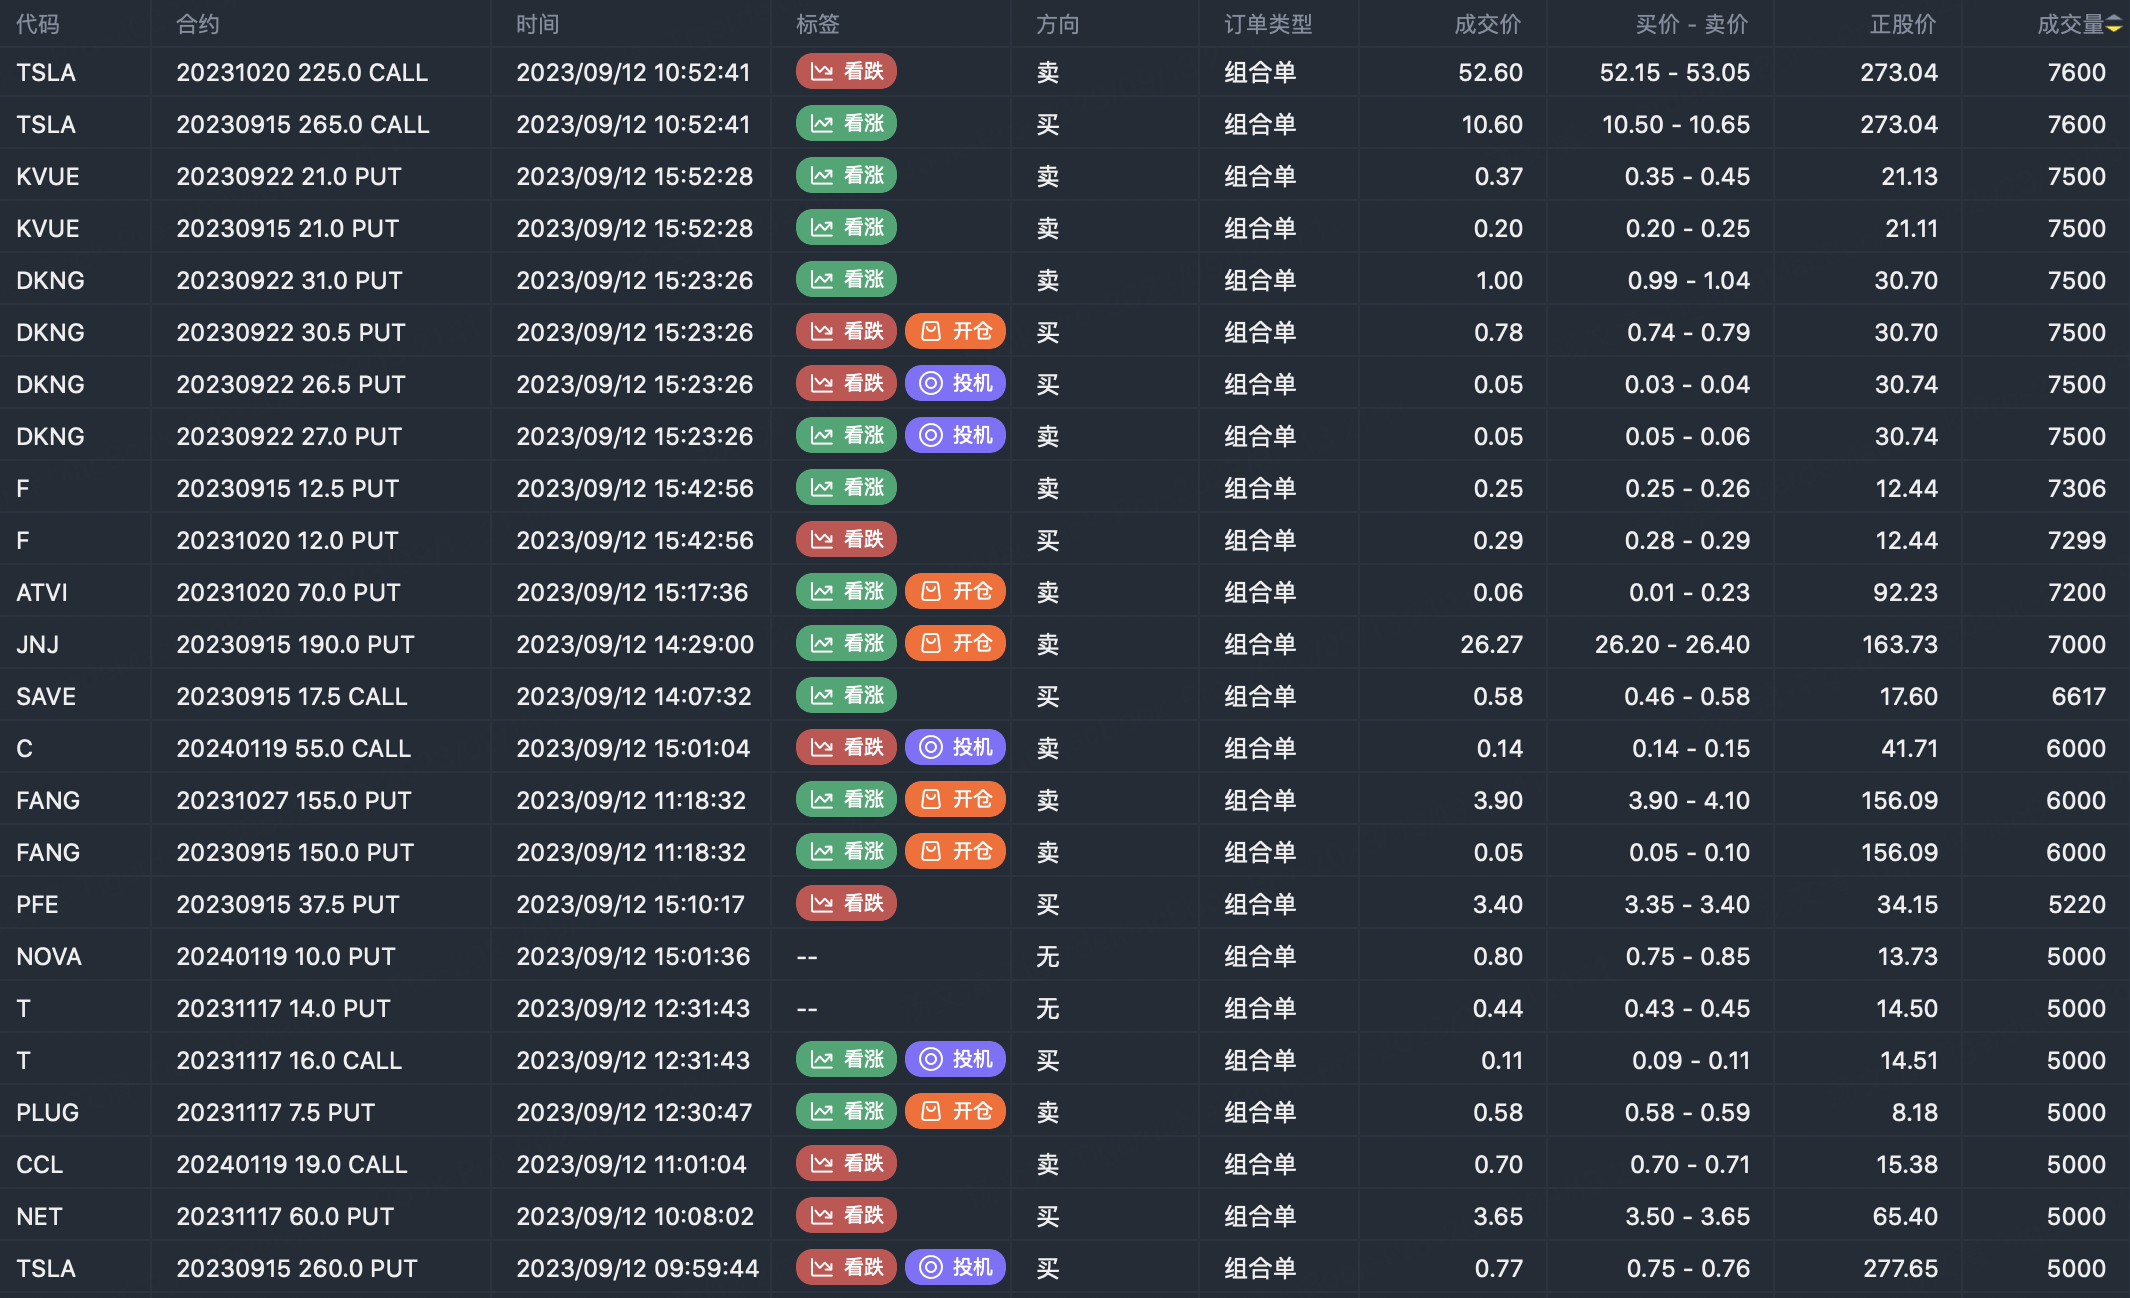
Task: Click 看跌 tag on PFE 37.5 PUT row
Action: click(846, 904)
